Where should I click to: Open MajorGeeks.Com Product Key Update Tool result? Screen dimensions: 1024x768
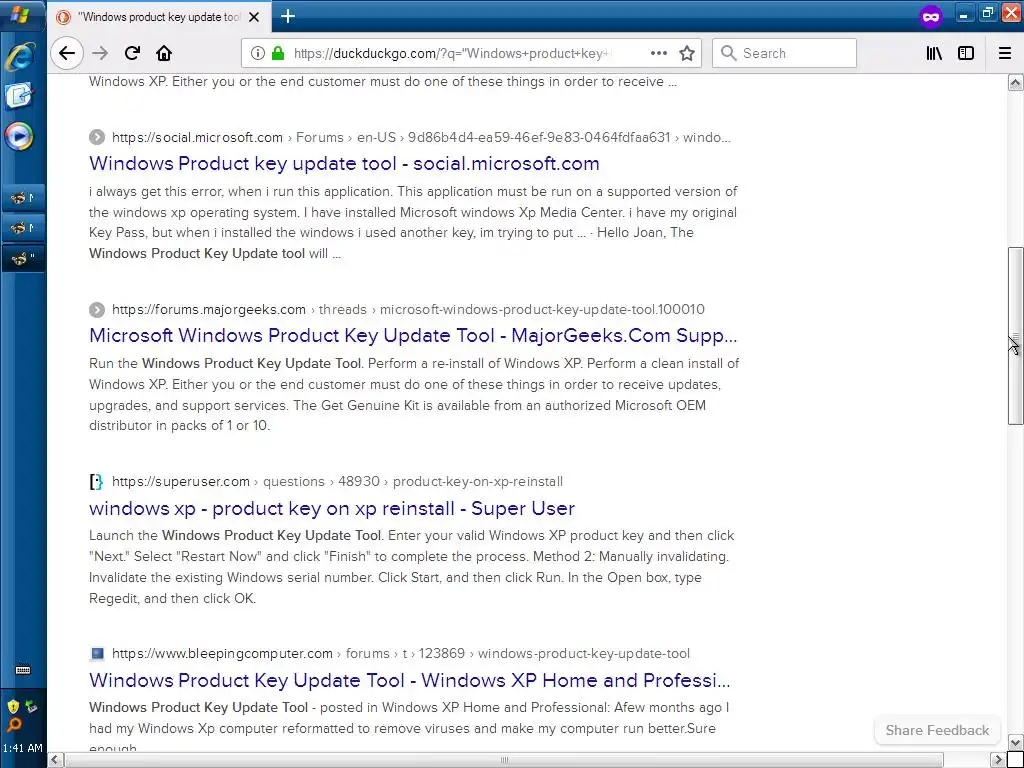point(413,335)
